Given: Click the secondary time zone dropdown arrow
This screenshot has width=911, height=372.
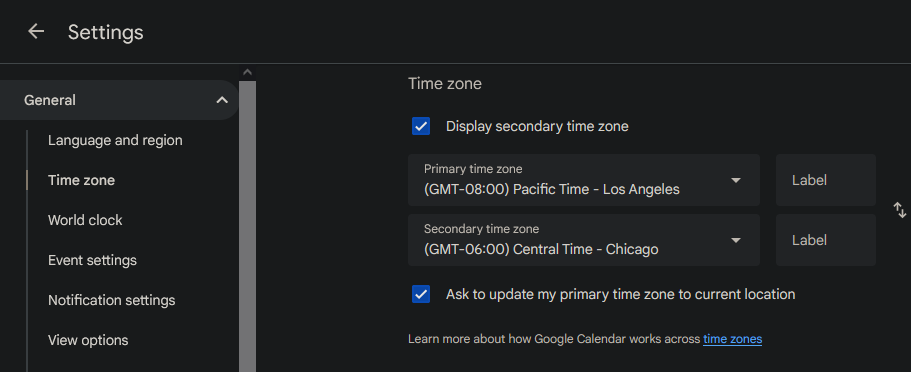Looking at the screenshot, I should [736, 241].
